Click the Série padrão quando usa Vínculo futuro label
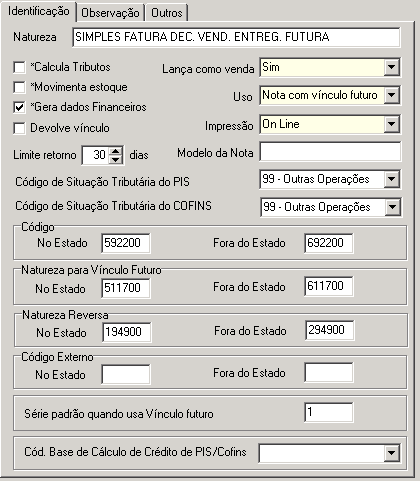This screenshot has width=420, height=481. [119, 414]
